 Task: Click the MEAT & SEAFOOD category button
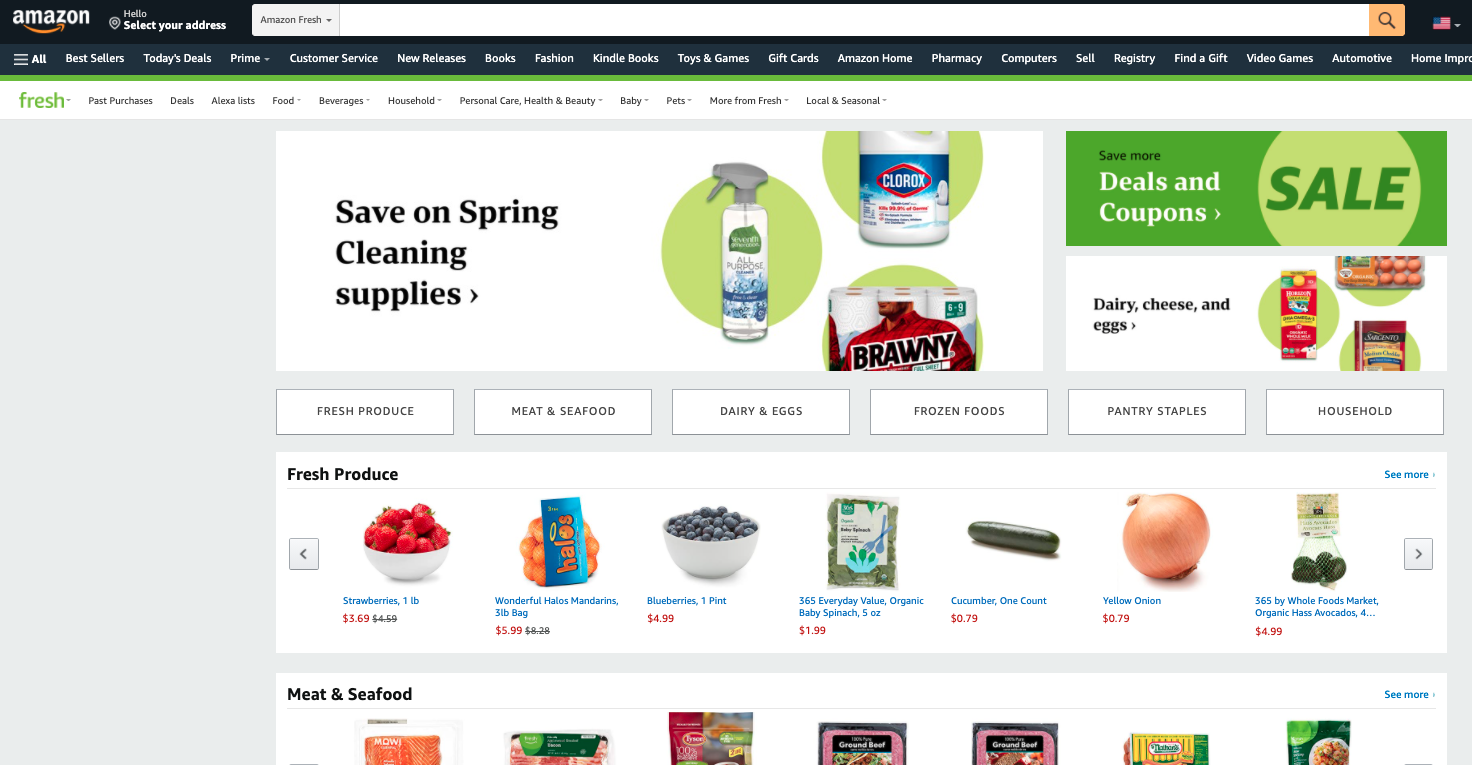(x=563, y=412)
